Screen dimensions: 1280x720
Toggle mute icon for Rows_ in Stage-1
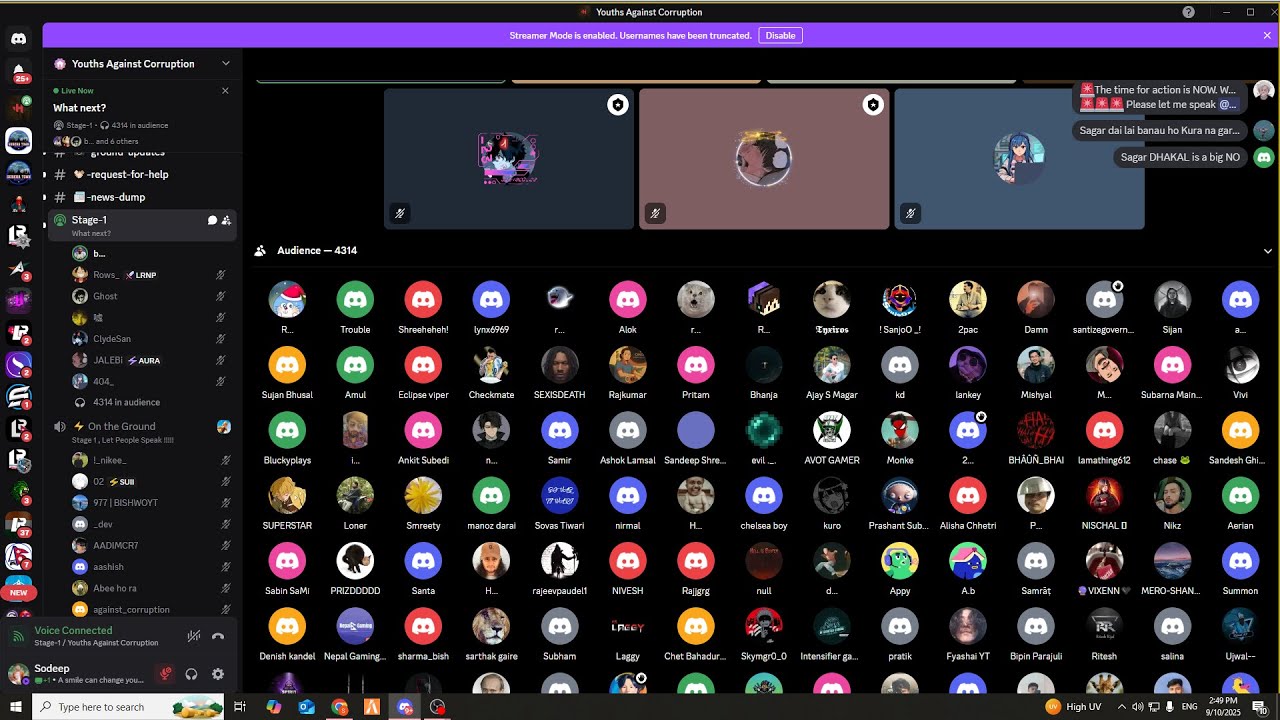coord(221,275)
